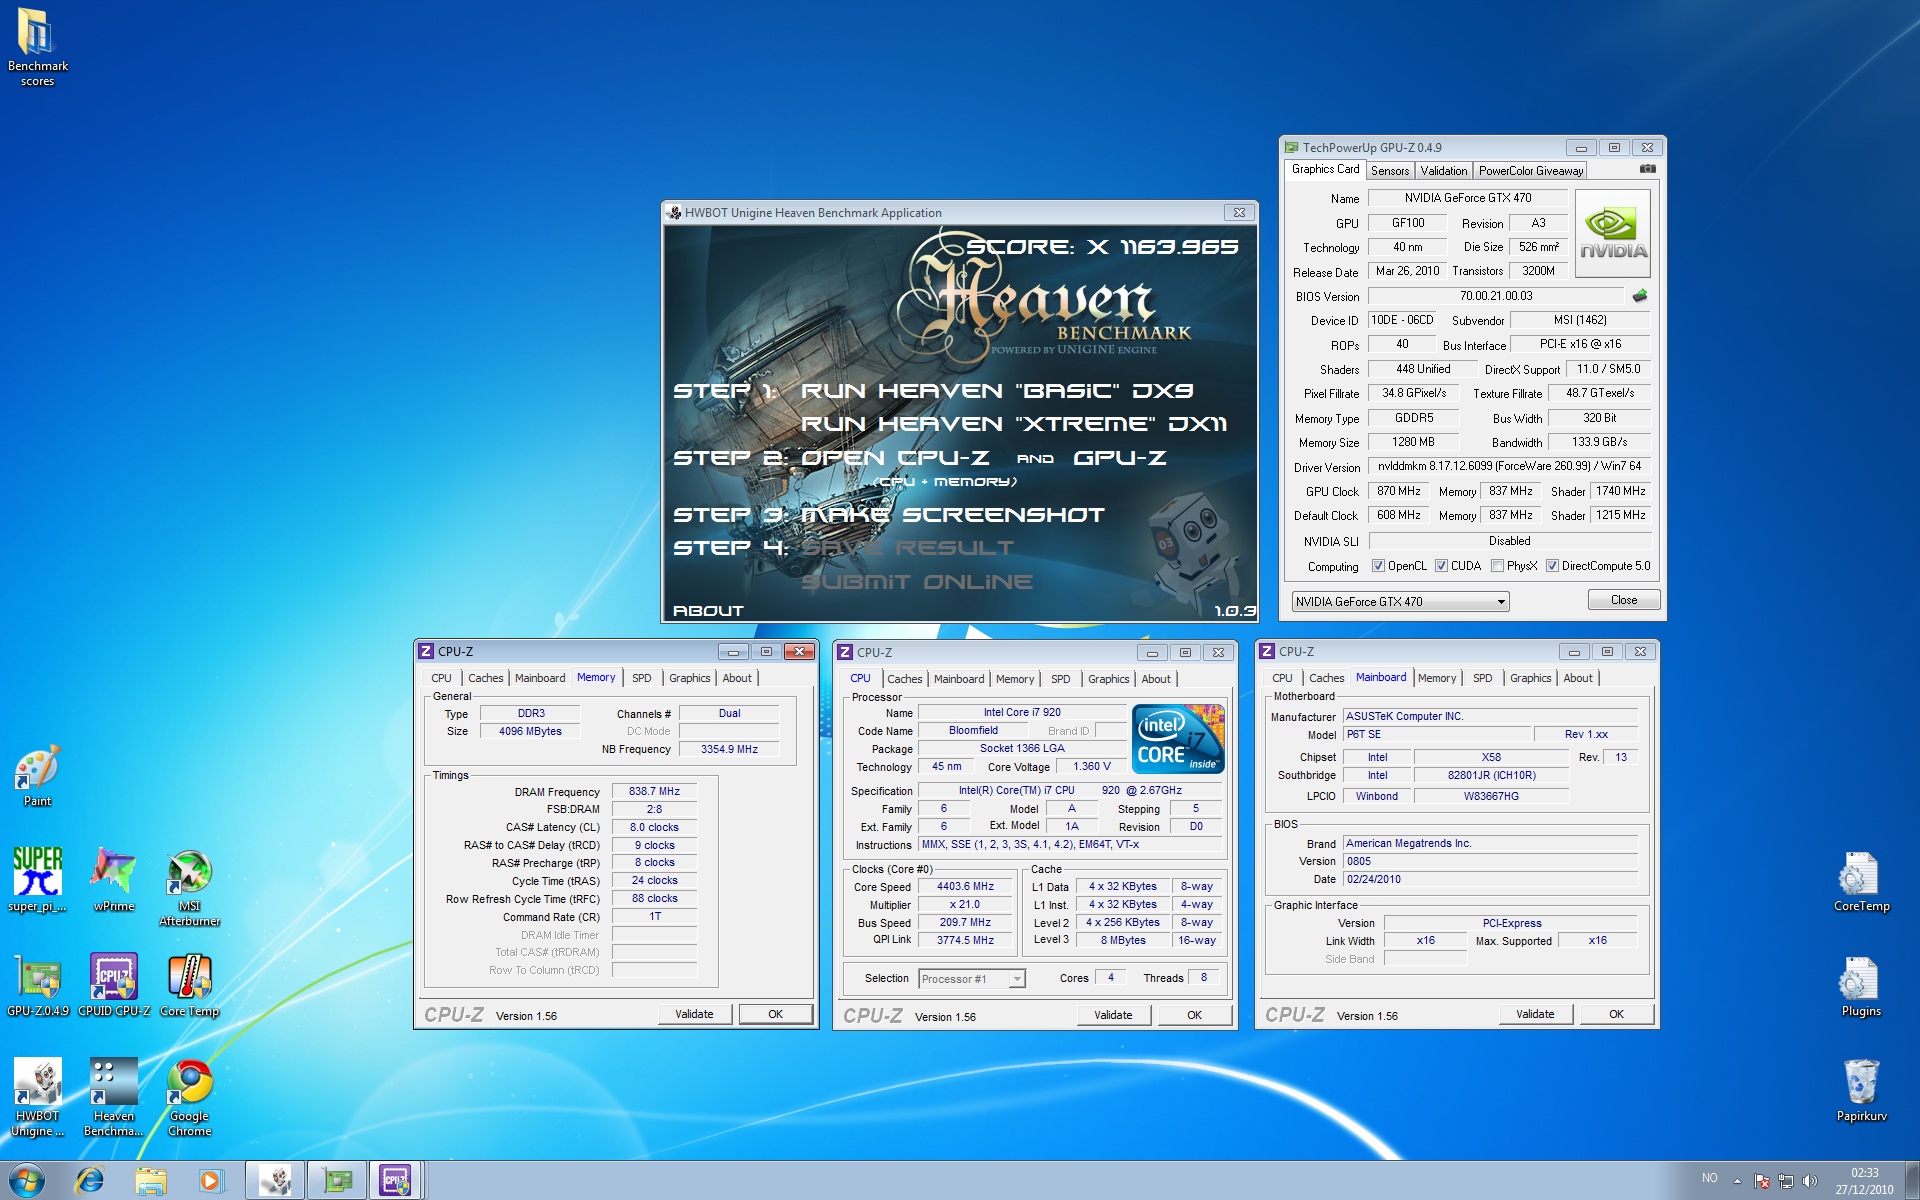The height and width of the screenshot is (1200, 1920).
Task: Launch Heaven Benchmark desktop shortcut
Action: tap(113, 1097)
